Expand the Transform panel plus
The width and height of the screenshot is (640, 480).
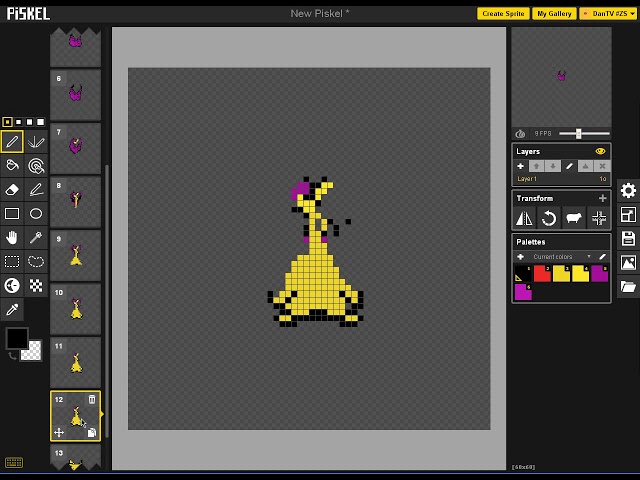(x=602, y=198)
